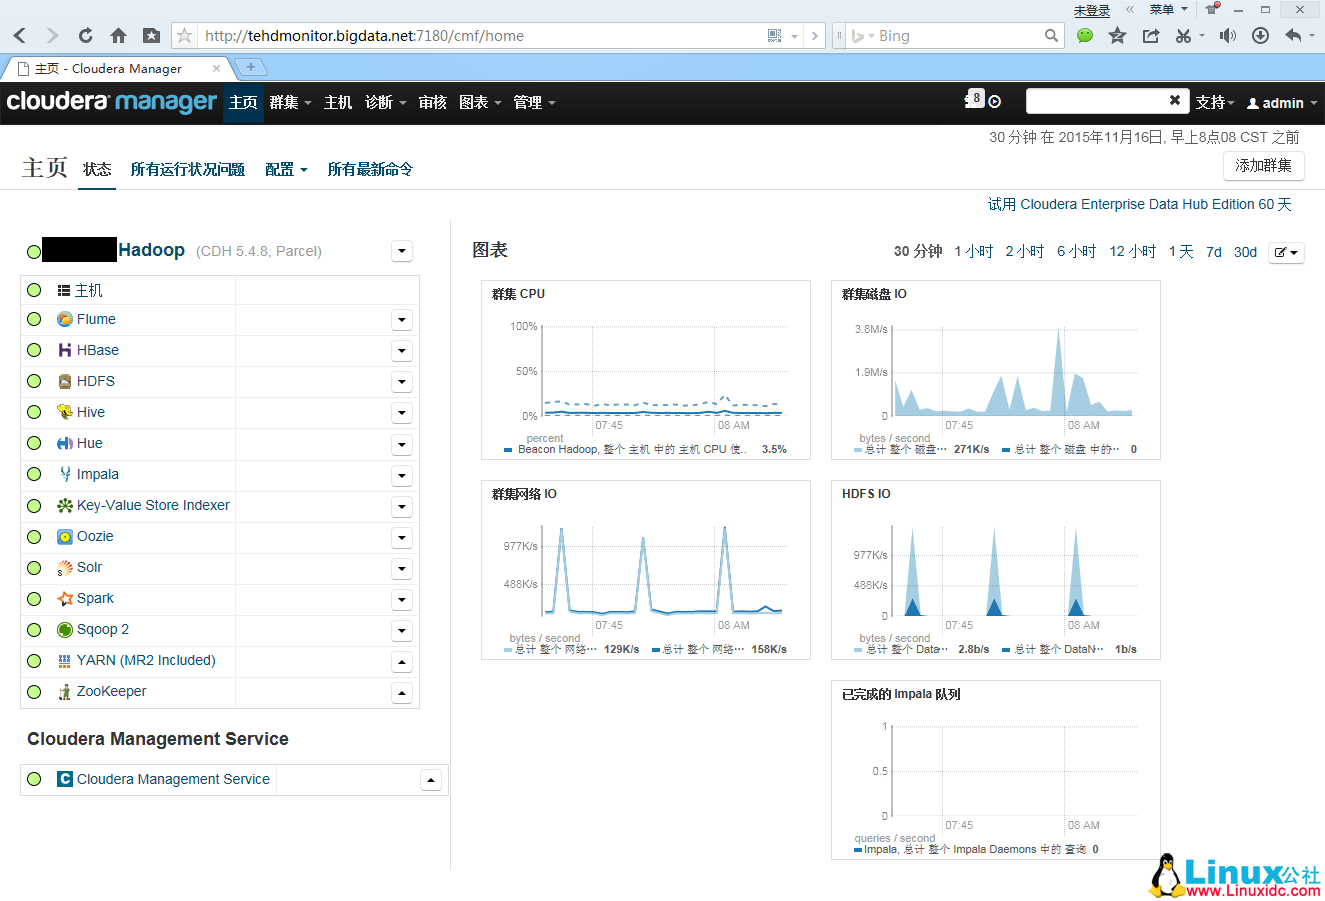
Task: Switch to the 所有运行状况问题 tab
Action: [x=186, y=169]
